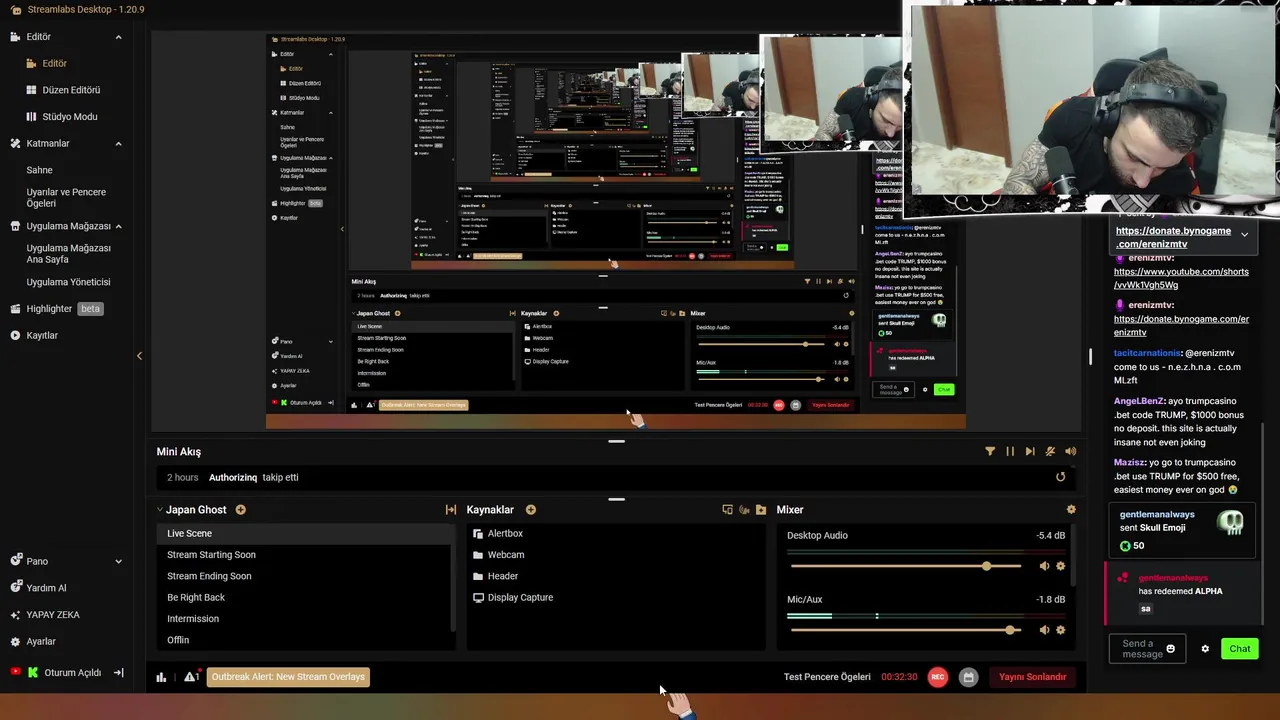Screen dimensions: 1280x720
Task: Mute event sounds in Mini Akış
Action: click(x=1071, y=452)
